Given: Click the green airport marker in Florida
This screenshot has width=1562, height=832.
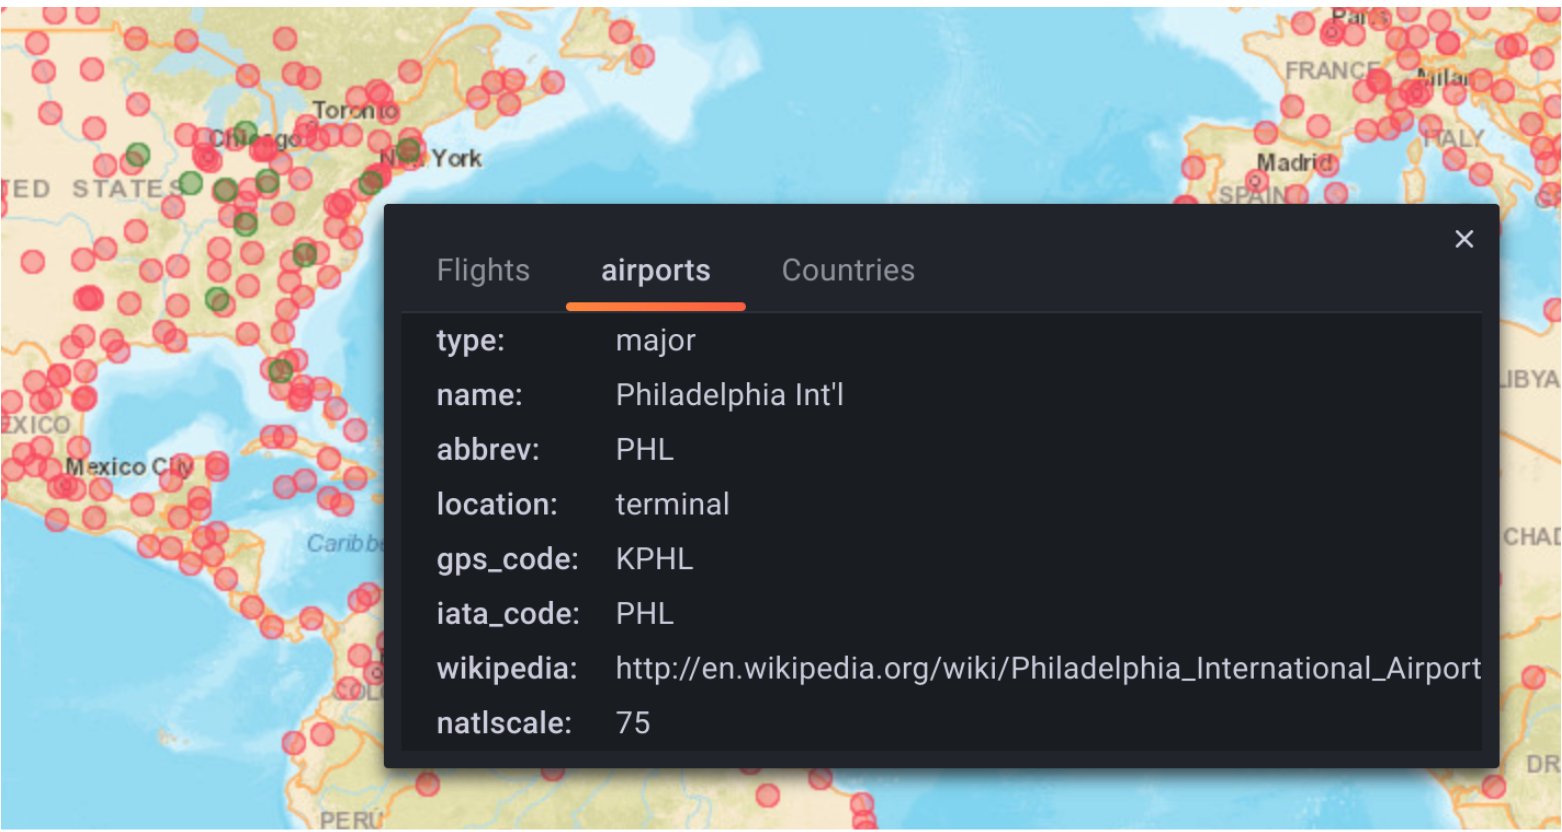Looking at the screenshot, I should point(280,371).
